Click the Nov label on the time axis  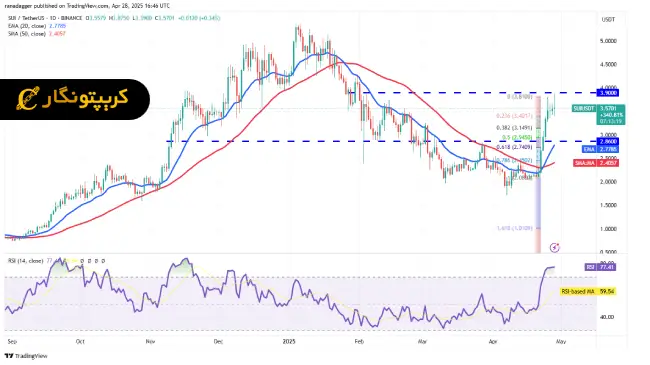pyautogui.click(x=150, y=341)
